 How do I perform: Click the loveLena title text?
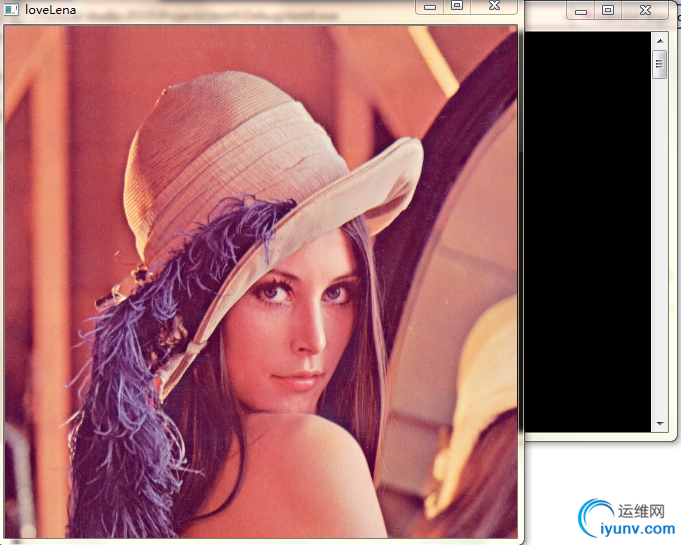pyautogui.click(x=50, y=10)
